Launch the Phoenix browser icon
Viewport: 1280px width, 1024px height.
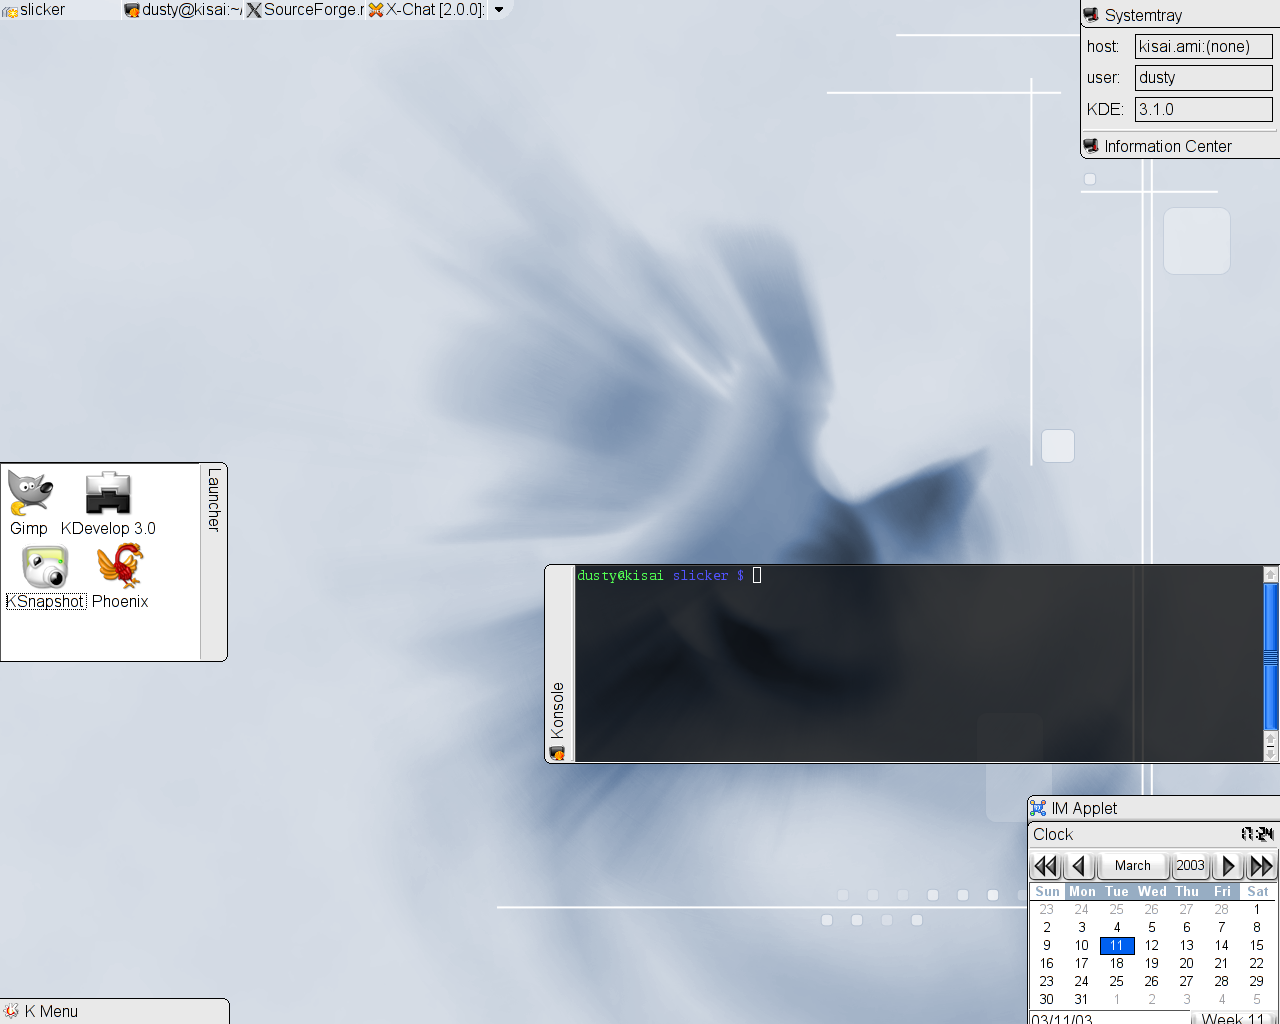120,577
